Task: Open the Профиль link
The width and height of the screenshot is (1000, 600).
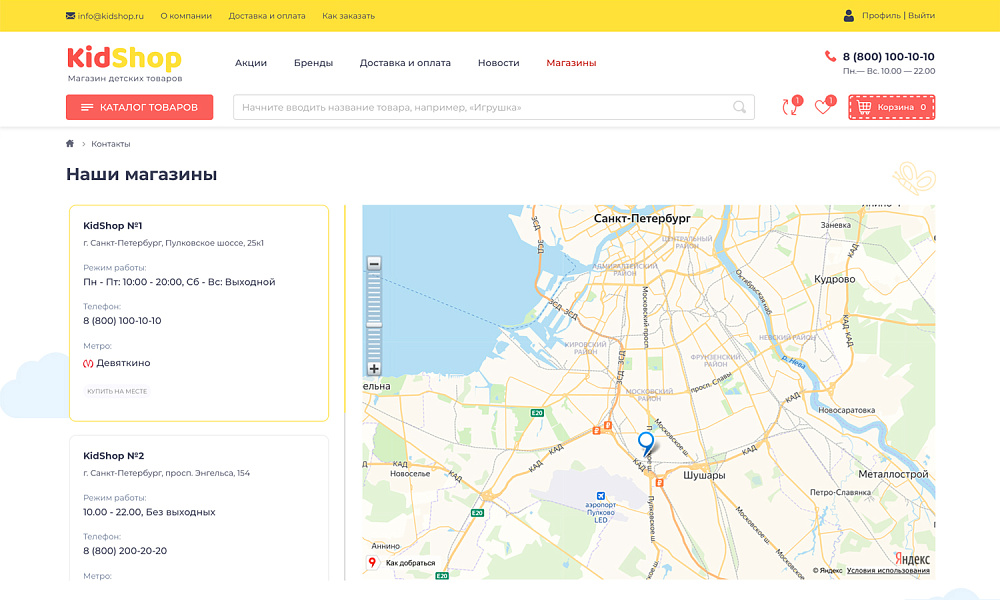Action: 880,16
